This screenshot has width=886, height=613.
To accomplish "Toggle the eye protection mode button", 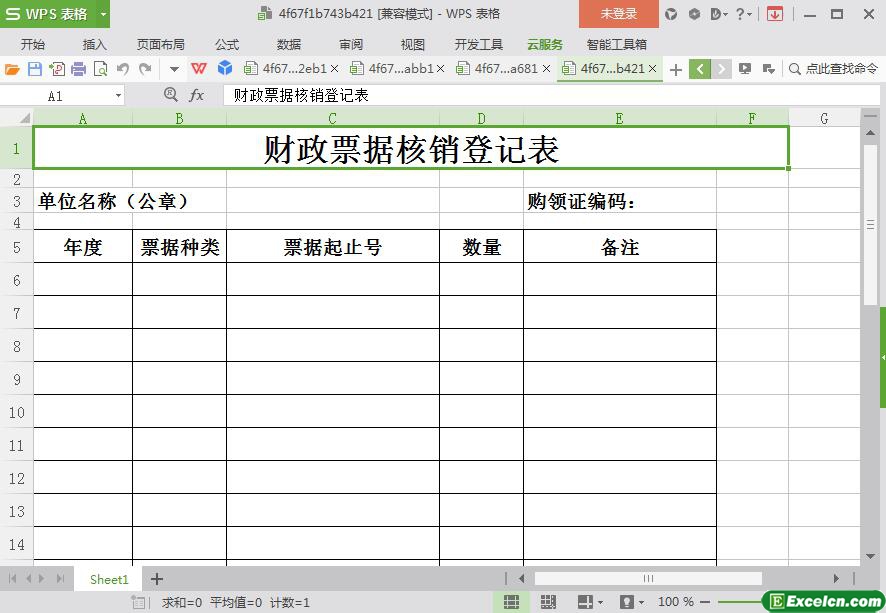I will 627,602.
